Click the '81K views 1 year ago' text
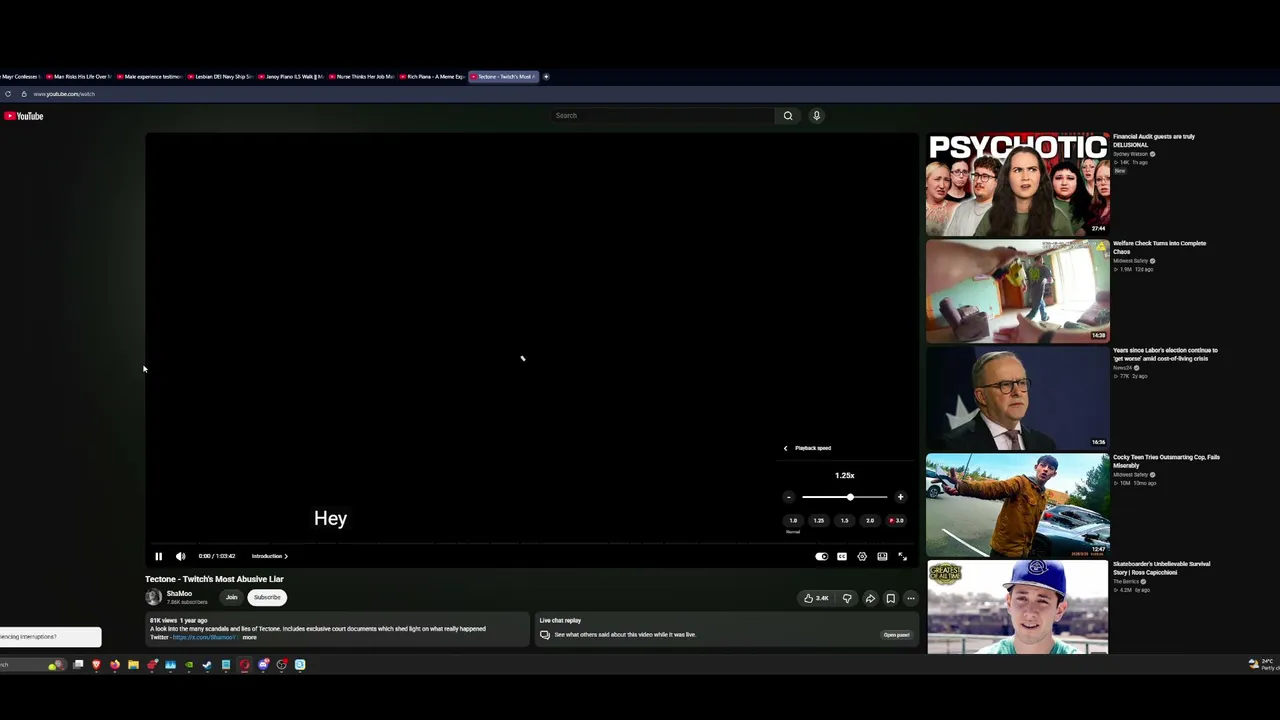Screen dimensions: 1280x720 pos(179,621)
